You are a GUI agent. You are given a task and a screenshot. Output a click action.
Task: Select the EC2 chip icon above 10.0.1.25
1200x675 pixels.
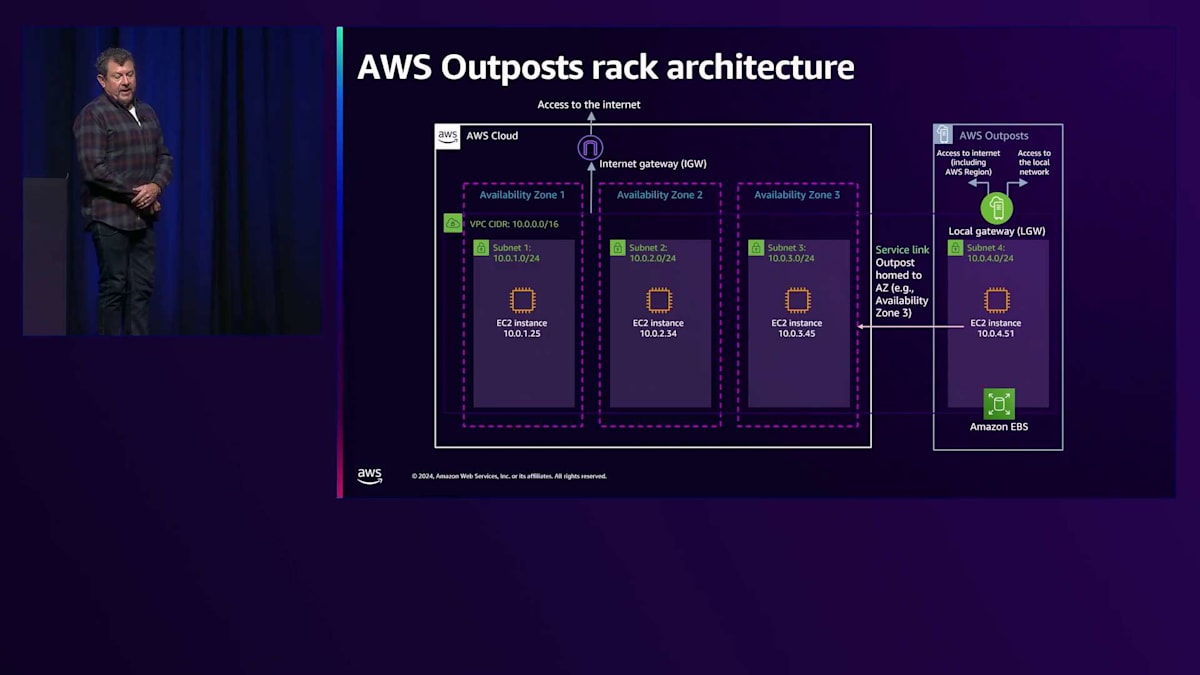pyautogui.click(x=522, y=300)
